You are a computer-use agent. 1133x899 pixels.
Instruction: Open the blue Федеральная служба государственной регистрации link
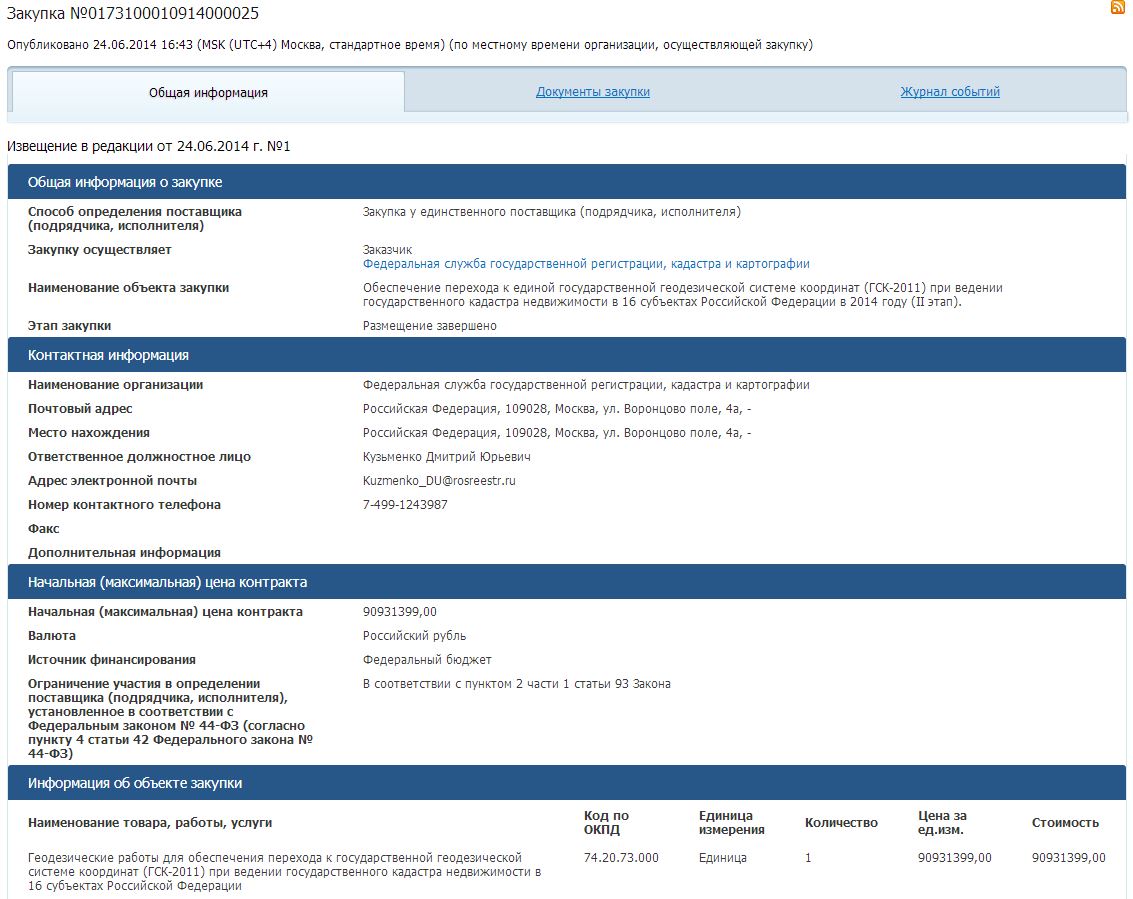pos(586,264)
